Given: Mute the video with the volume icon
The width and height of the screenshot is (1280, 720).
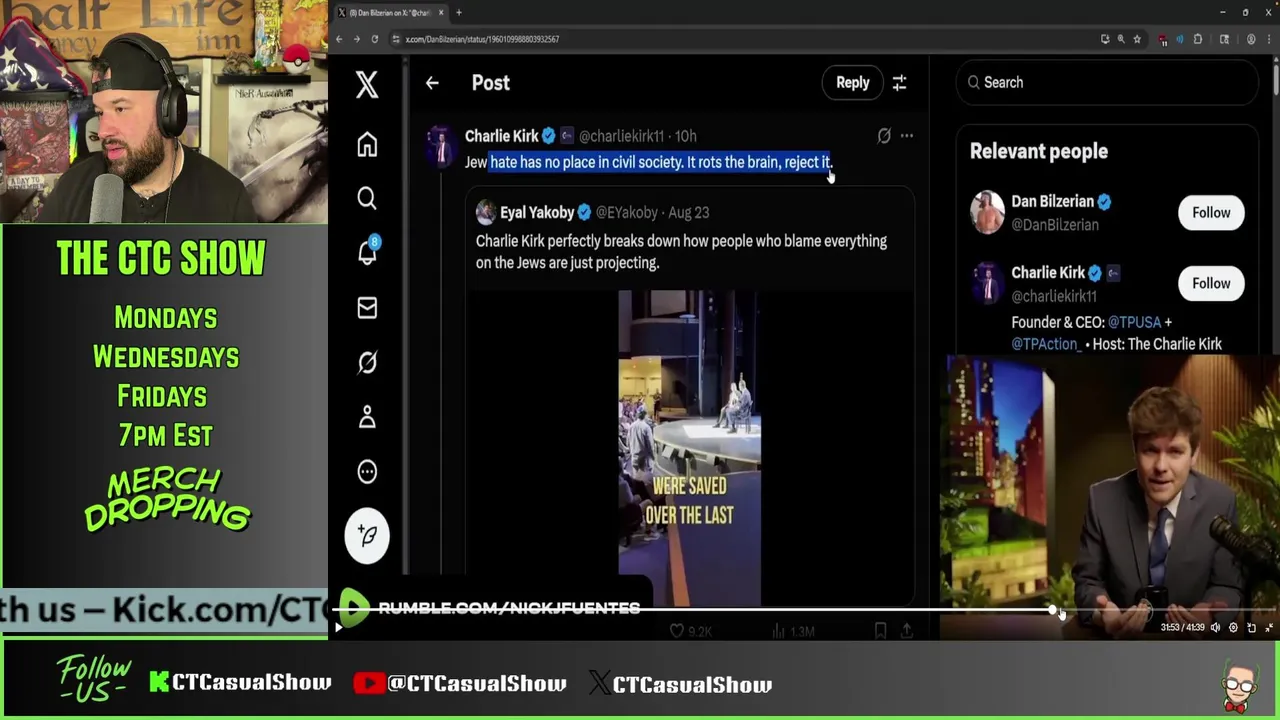Looking at the screenshot, I should pos(1215,628).
